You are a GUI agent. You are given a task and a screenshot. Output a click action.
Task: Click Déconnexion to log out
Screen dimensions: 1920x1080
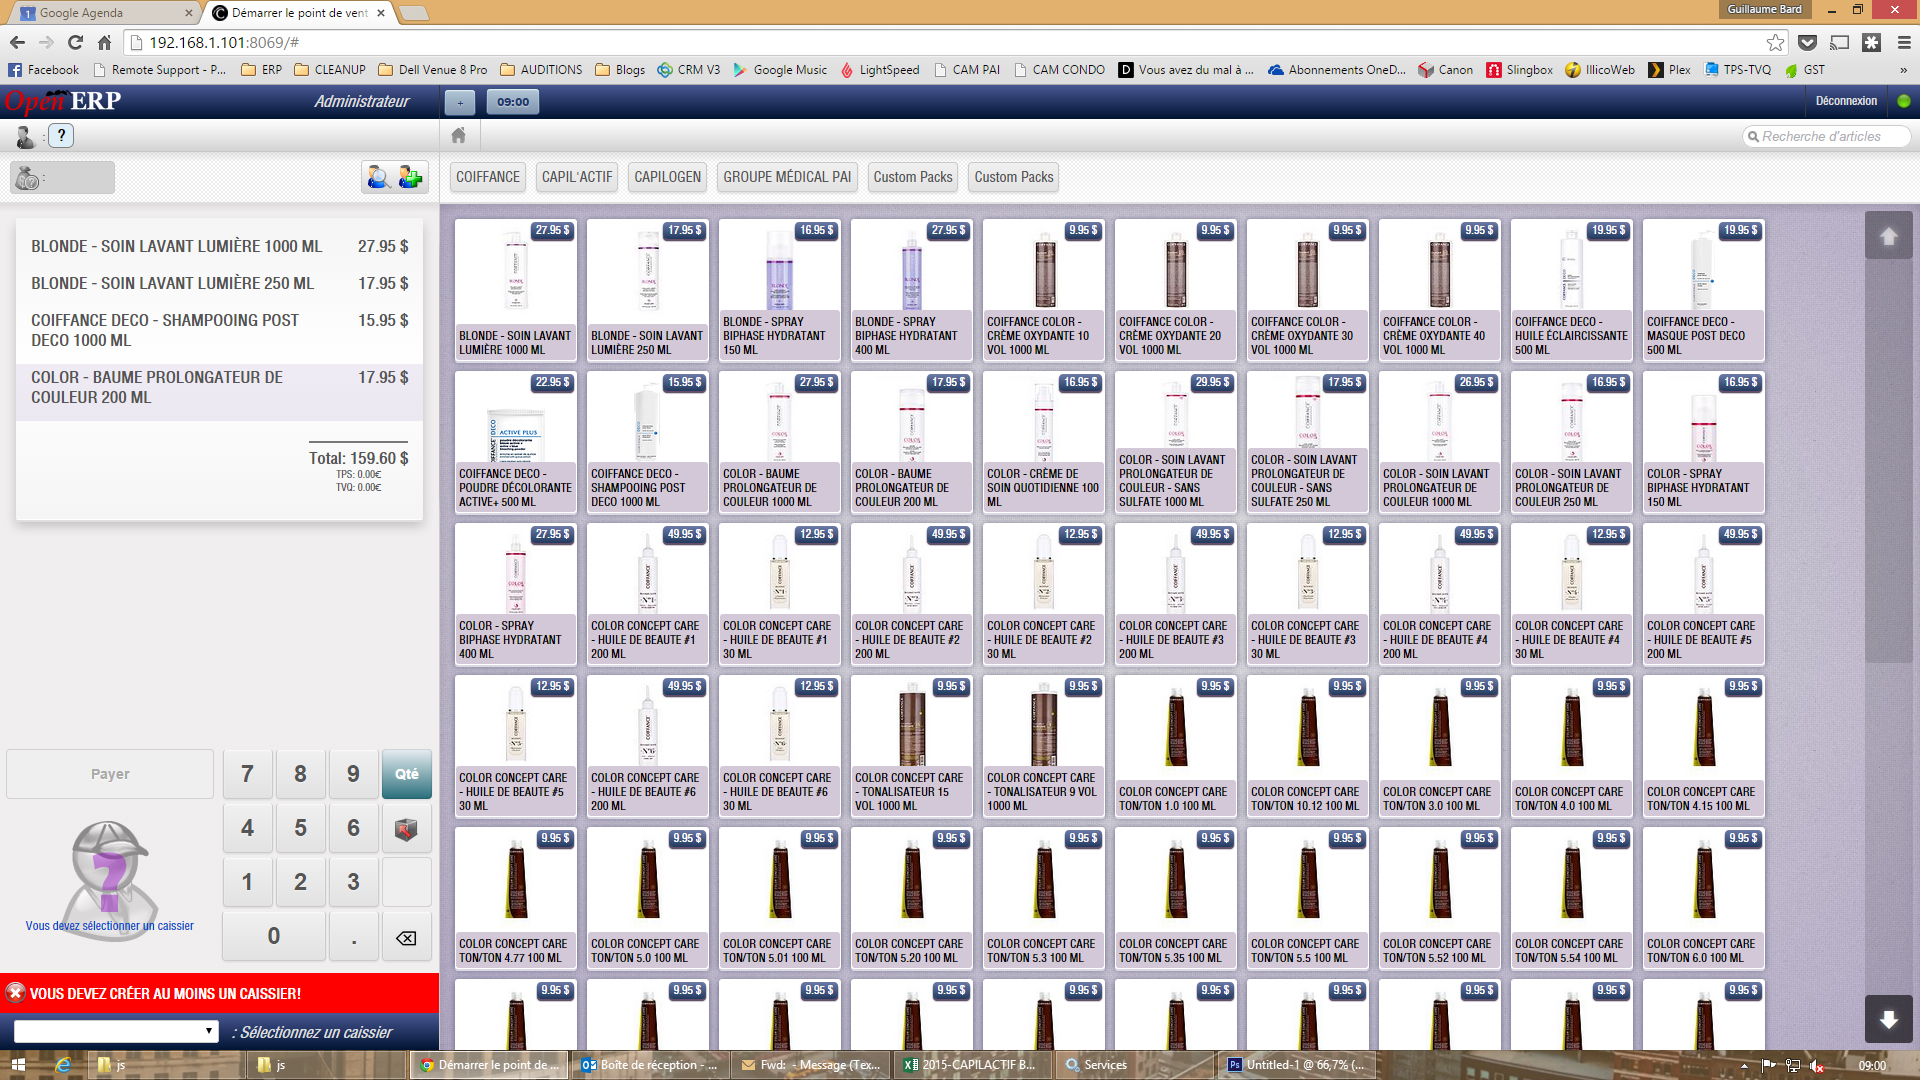point(1846,101)
